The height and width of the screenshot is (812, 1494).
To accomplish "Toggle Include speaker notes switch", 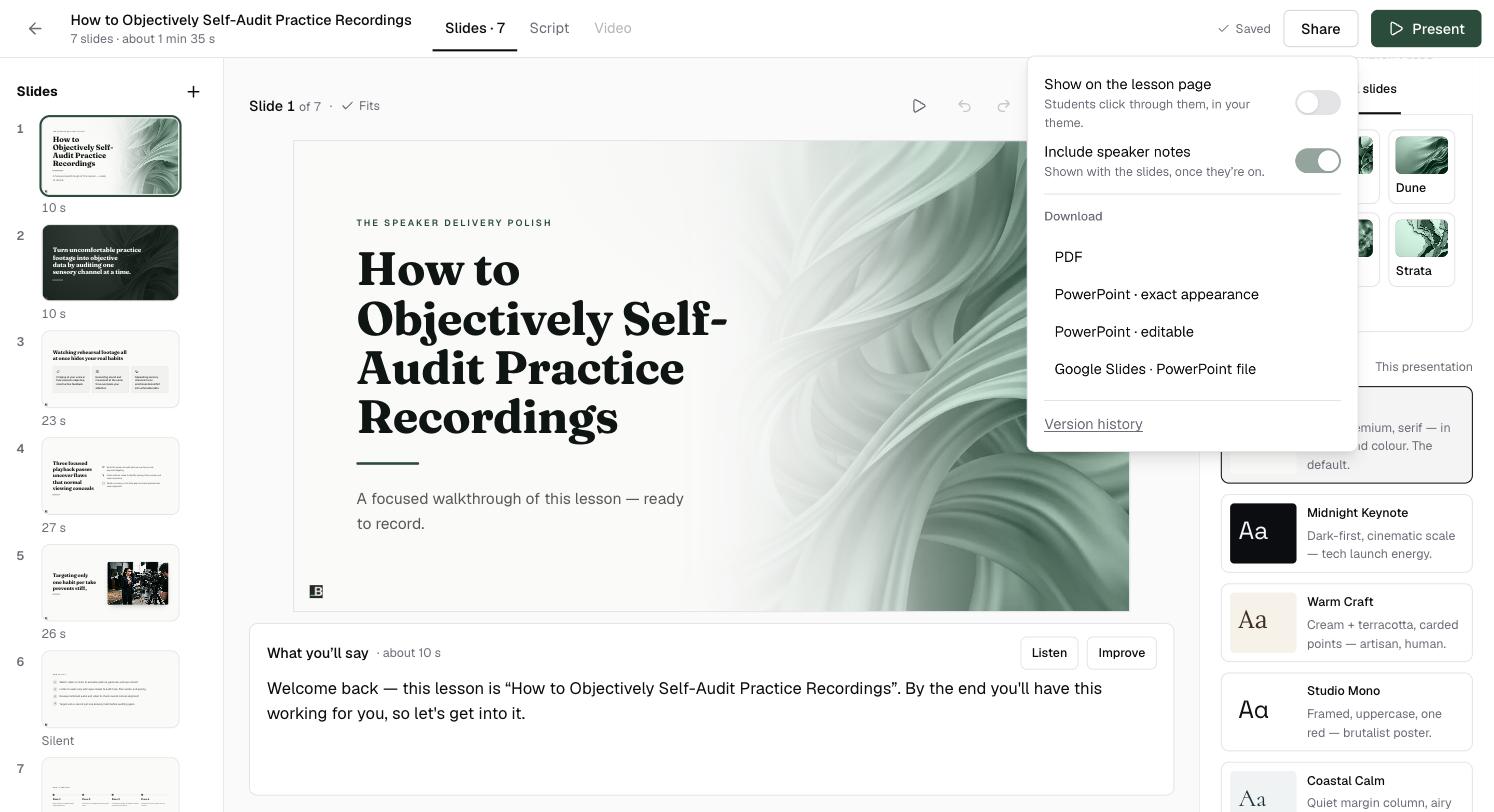I will (1317, 161).
